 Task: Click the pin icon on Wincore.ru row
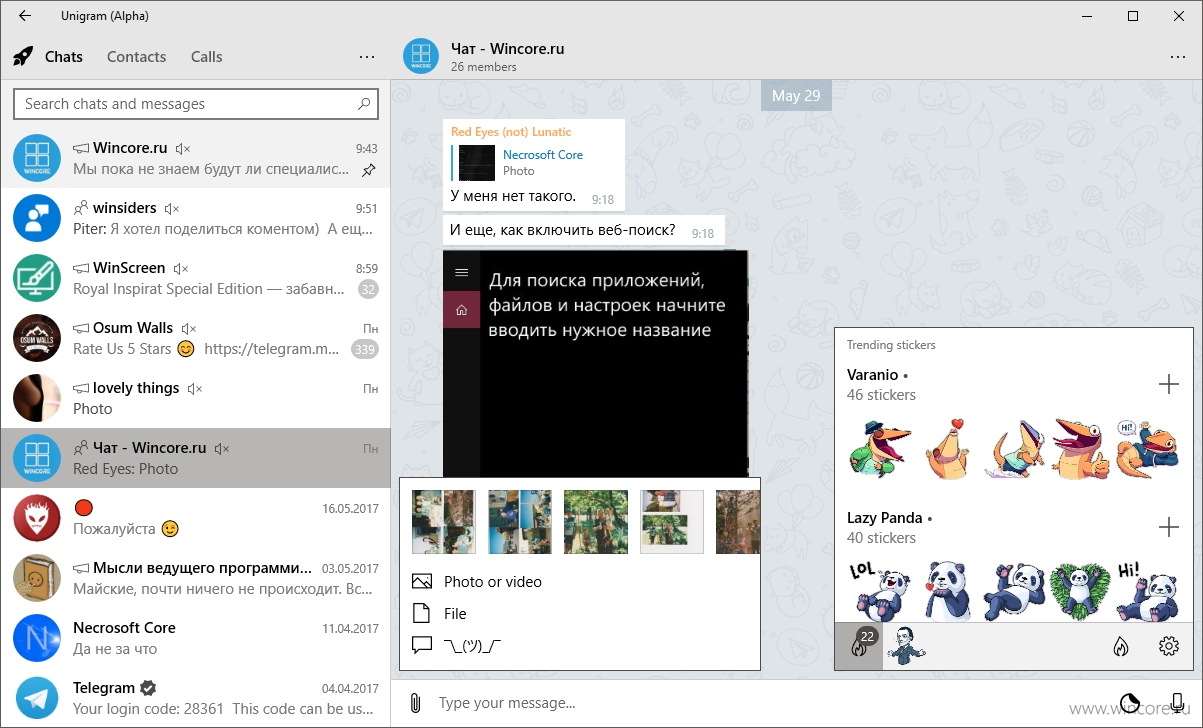[368, 170]
